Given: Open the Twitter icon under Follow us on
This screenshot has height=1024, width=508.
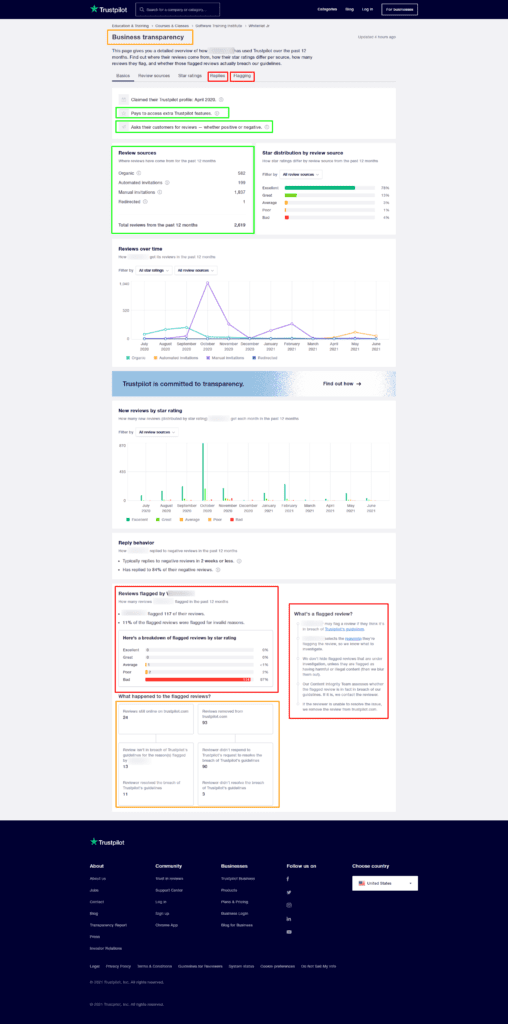Looking at the screenshot, I should 288,892.
